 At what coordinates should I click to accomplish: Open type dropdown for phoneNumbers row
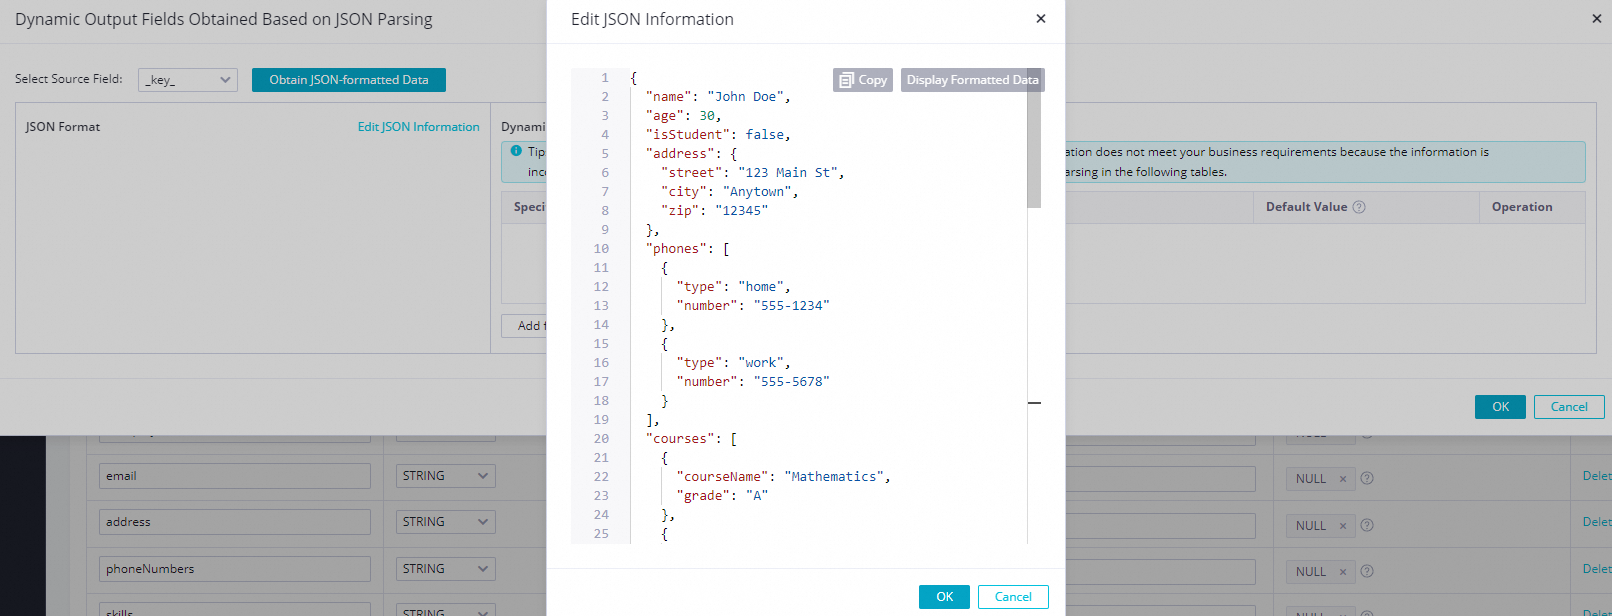click(446, 569)
